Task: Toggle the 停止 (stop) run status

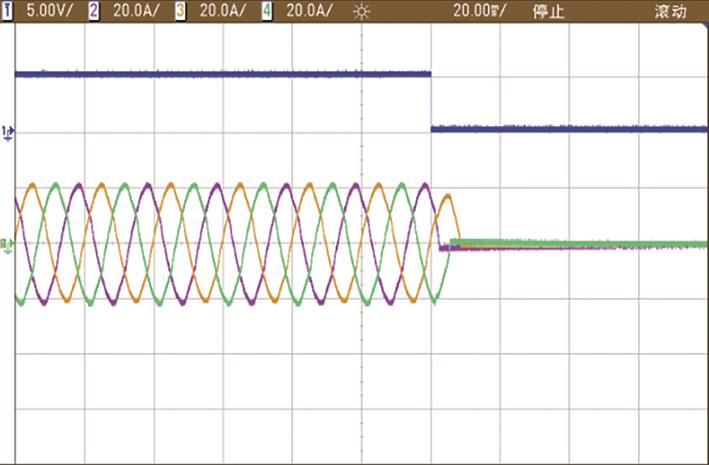Action: (x=549, y=12)
